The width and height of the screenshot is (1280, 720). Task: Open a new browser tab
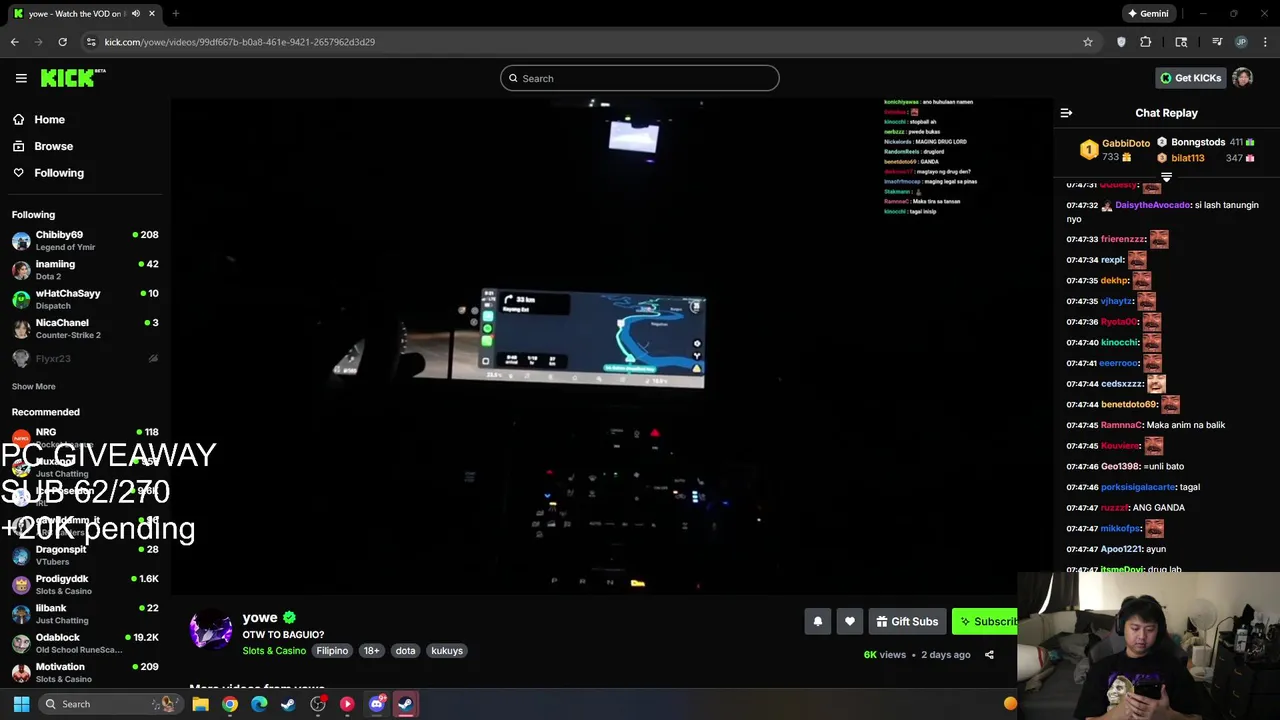point(175,14)
